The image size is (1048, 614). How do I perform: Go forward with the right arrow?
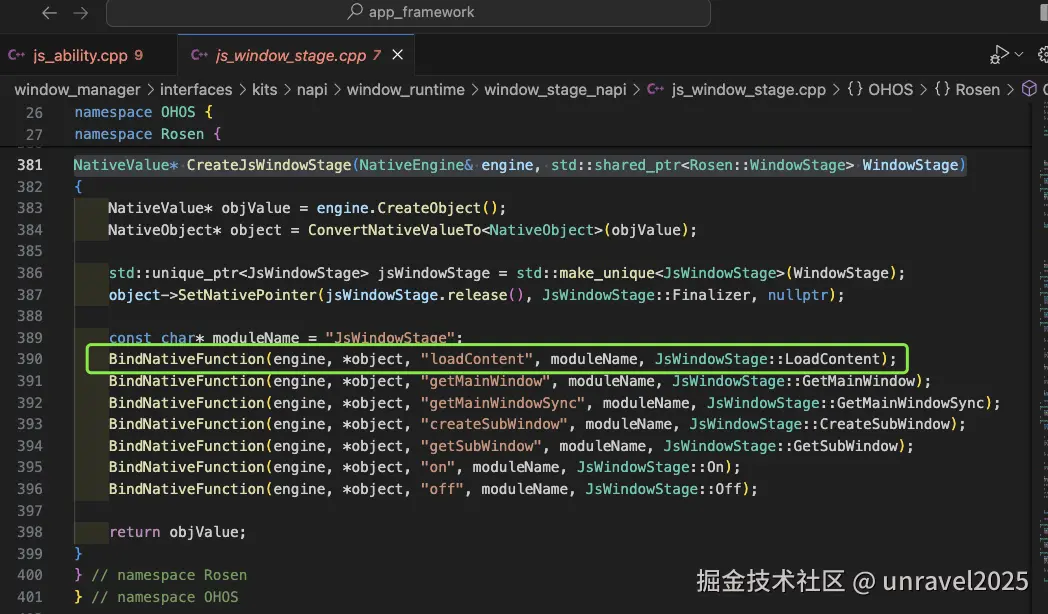81,13
